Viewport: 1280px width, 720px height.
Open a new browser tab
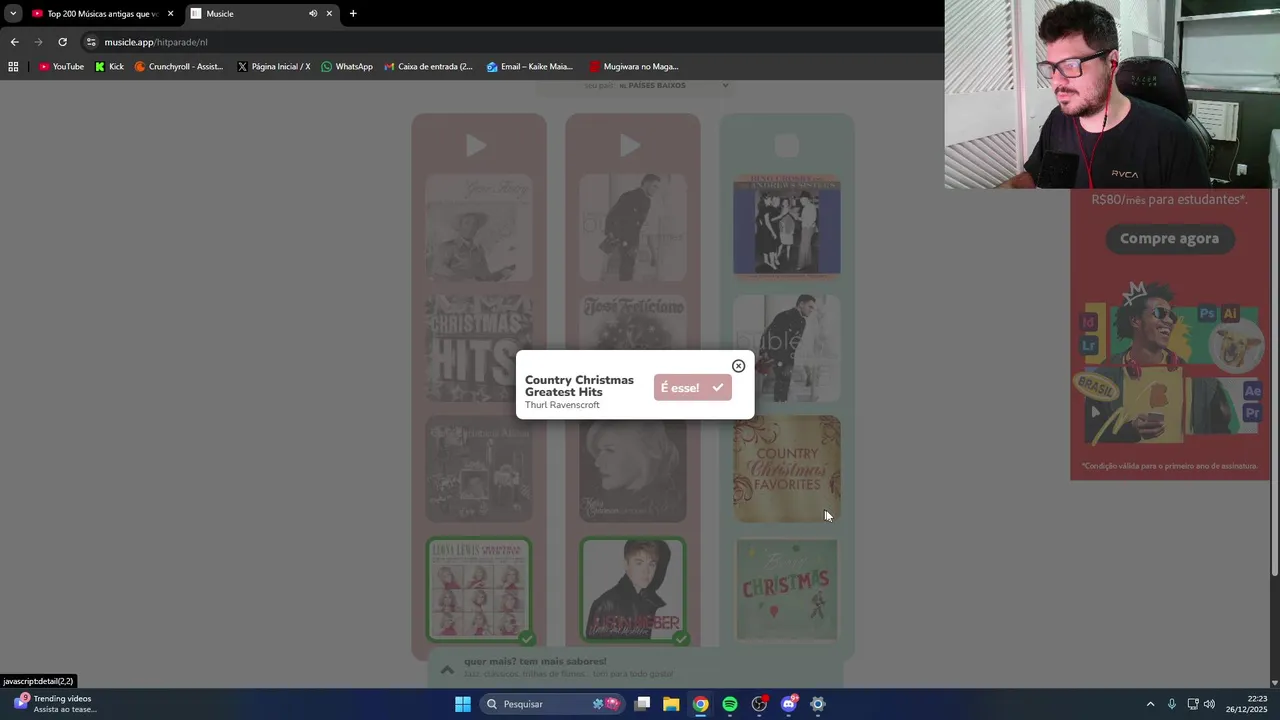point(353,14)
